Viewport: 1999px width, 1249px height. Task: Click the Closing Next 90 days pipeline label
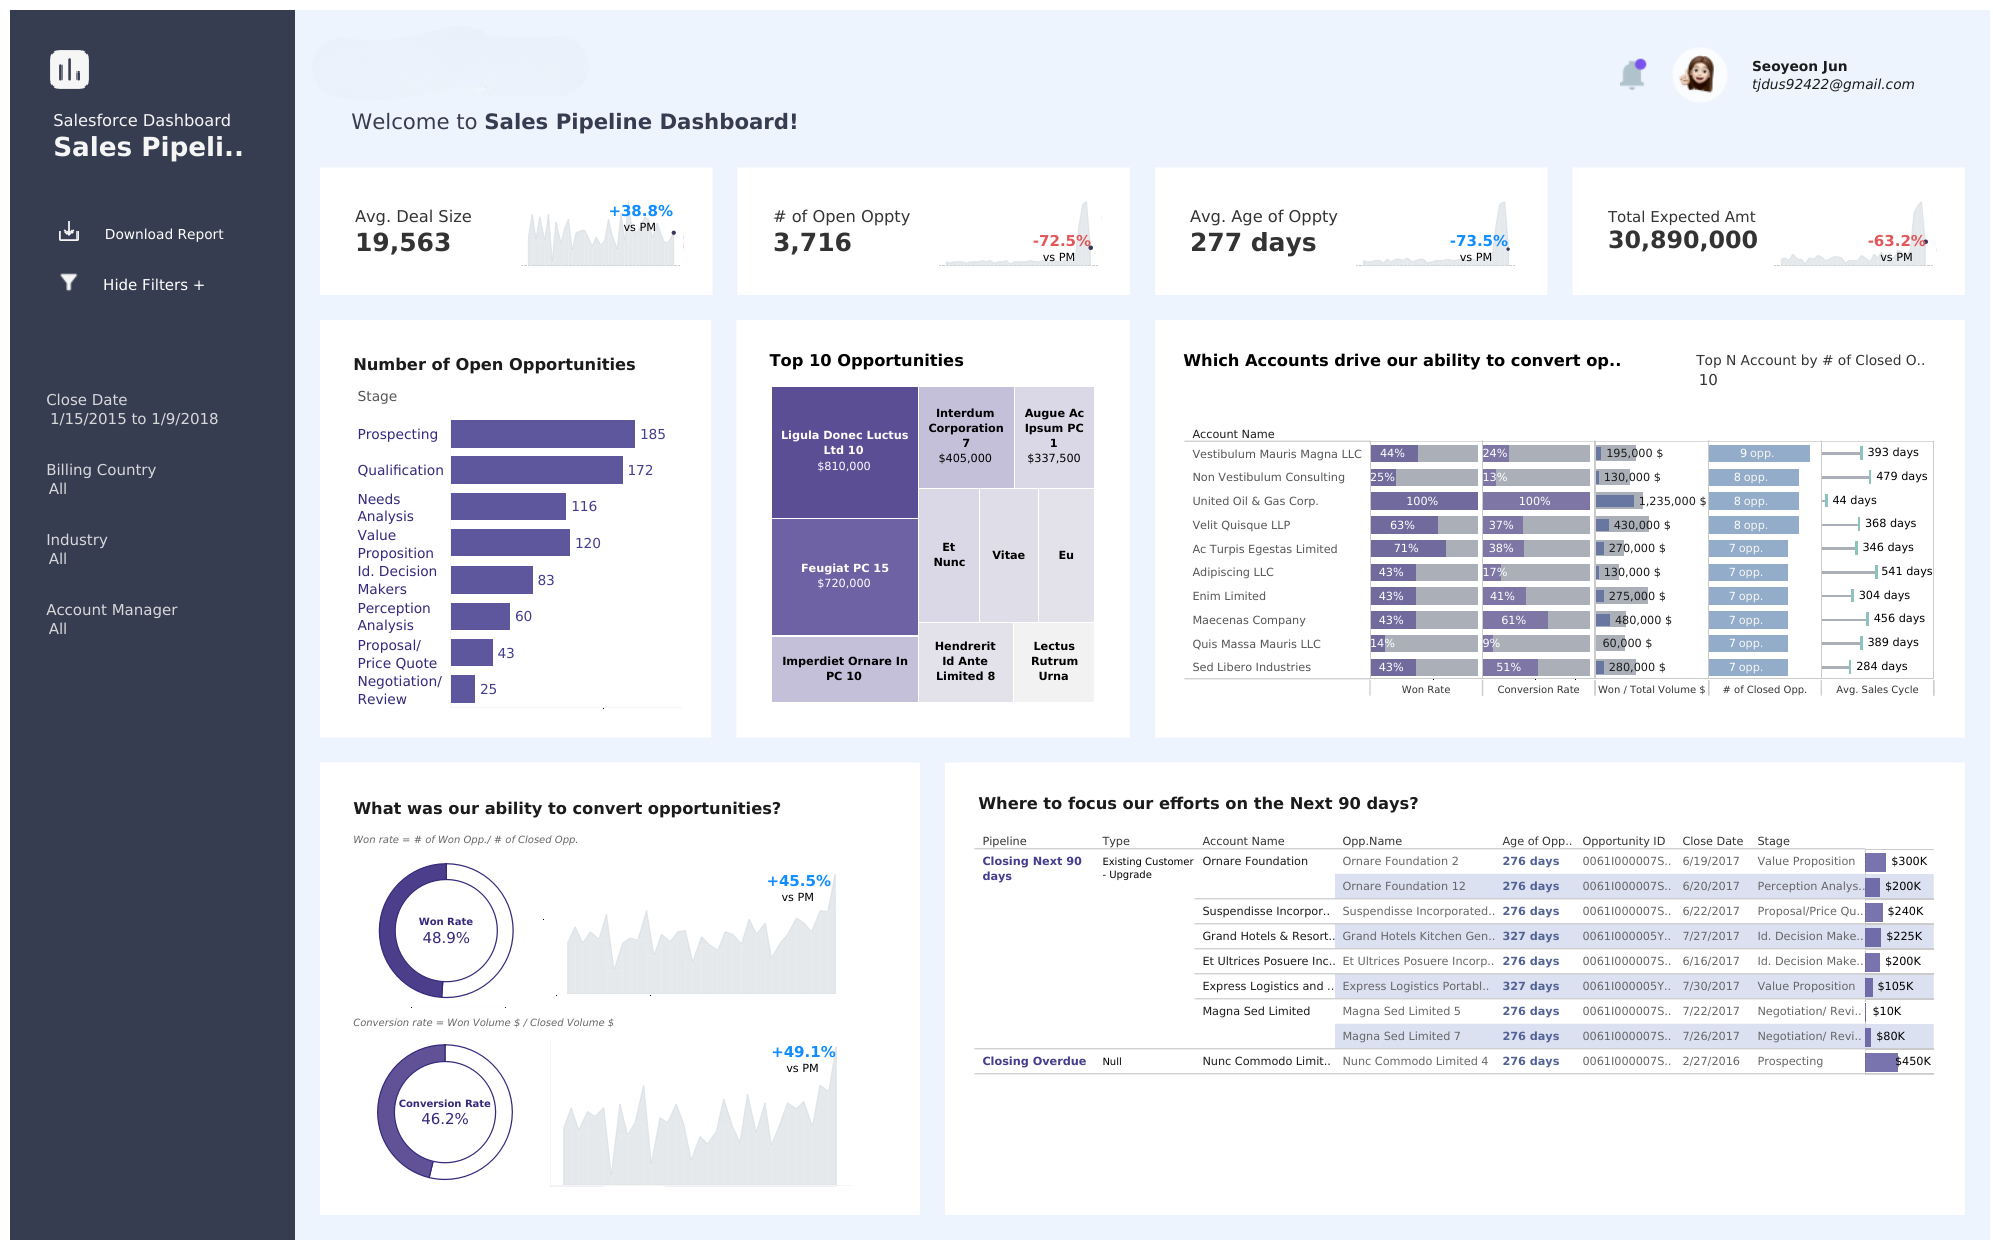[1031, 869]
